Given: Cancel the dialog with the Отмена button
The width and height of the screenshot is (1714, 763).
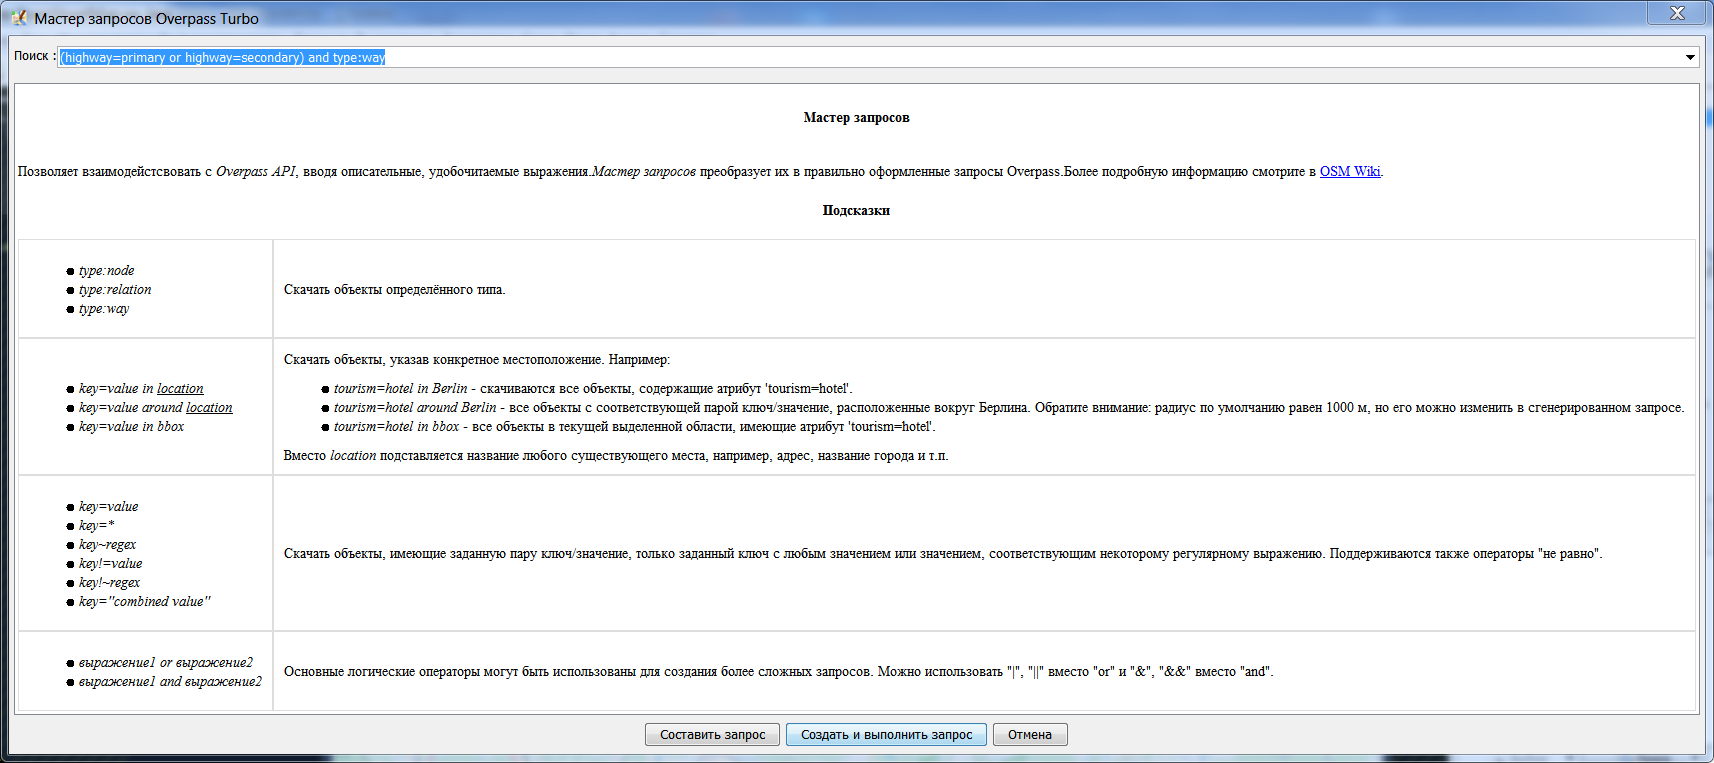Looking at the screenshot, I should coord(1029,735).
